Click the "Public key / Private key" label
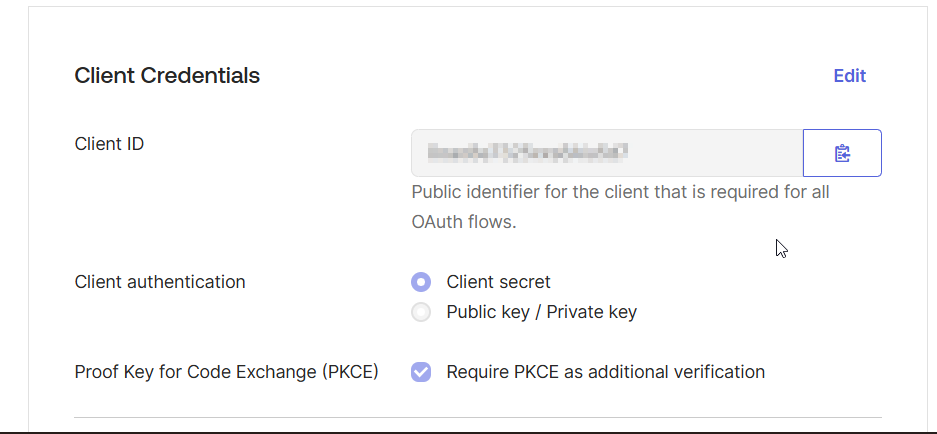 click(541, 312)
